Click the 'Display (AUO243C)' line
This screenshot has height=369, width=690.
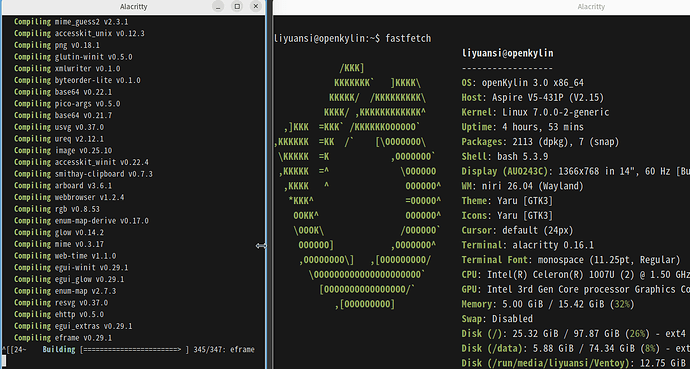pyautogui.click(x=576, y=171)
